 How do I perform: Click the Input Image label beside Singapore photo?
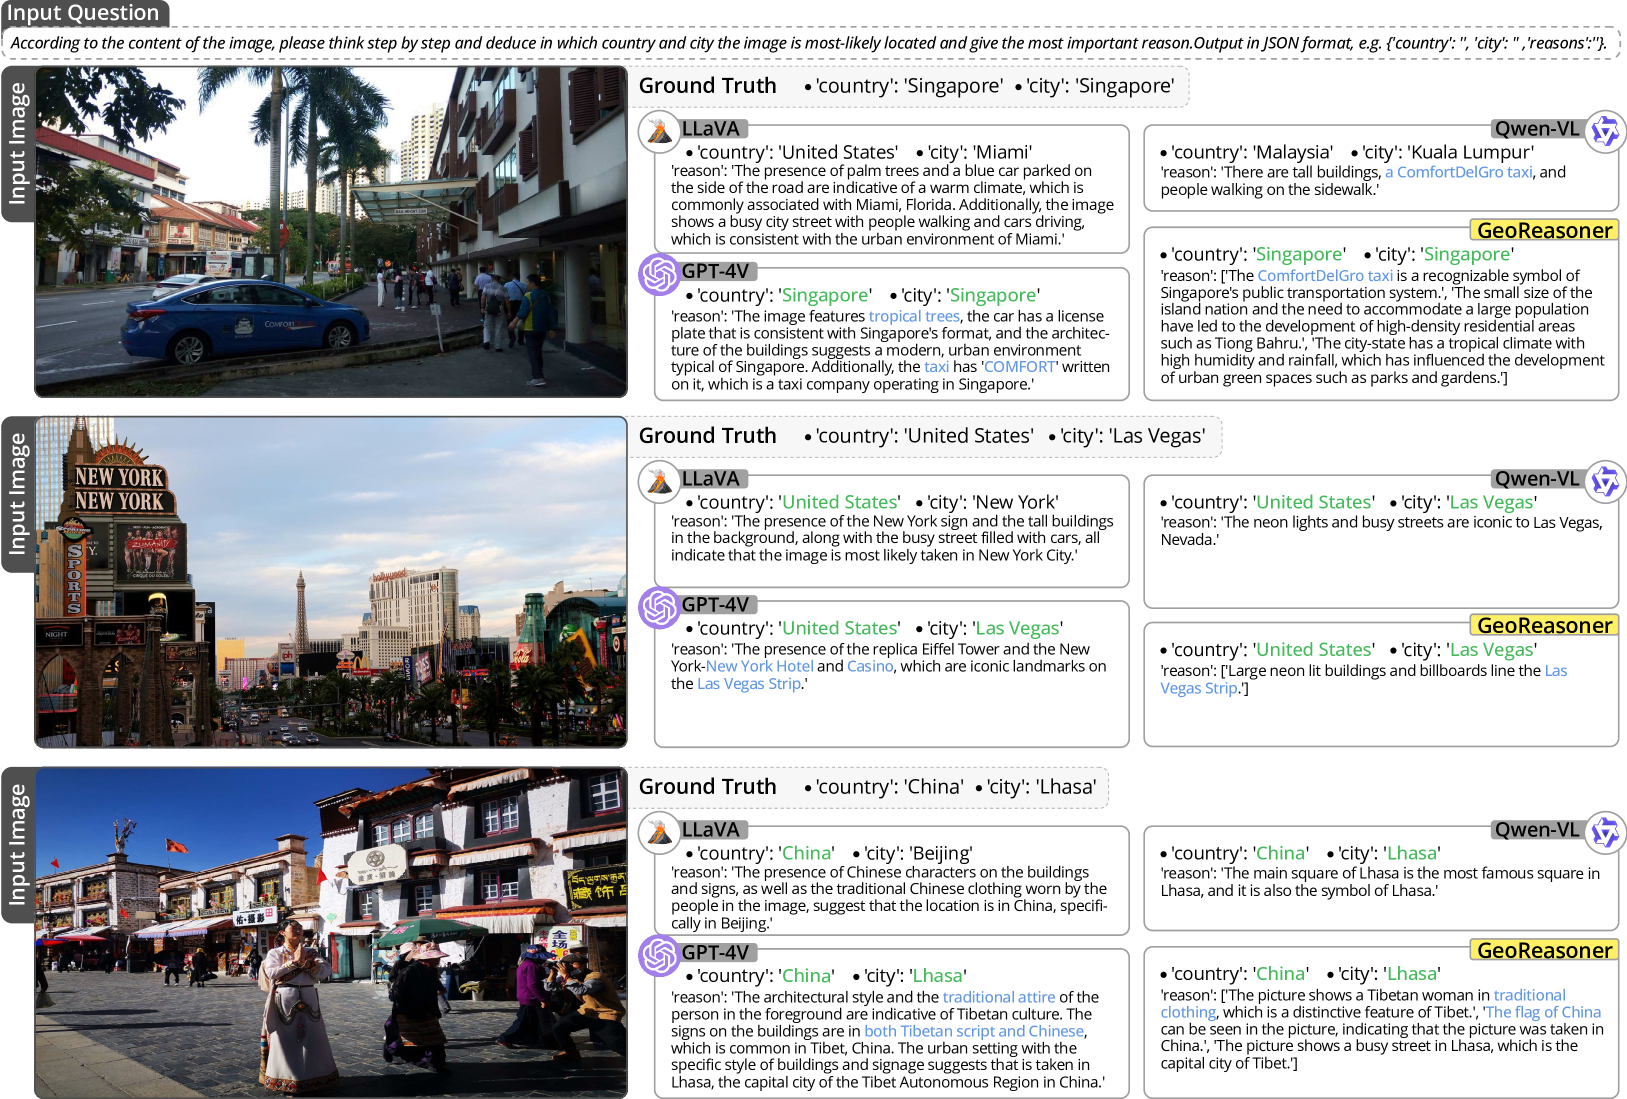[x=18, y=143]
